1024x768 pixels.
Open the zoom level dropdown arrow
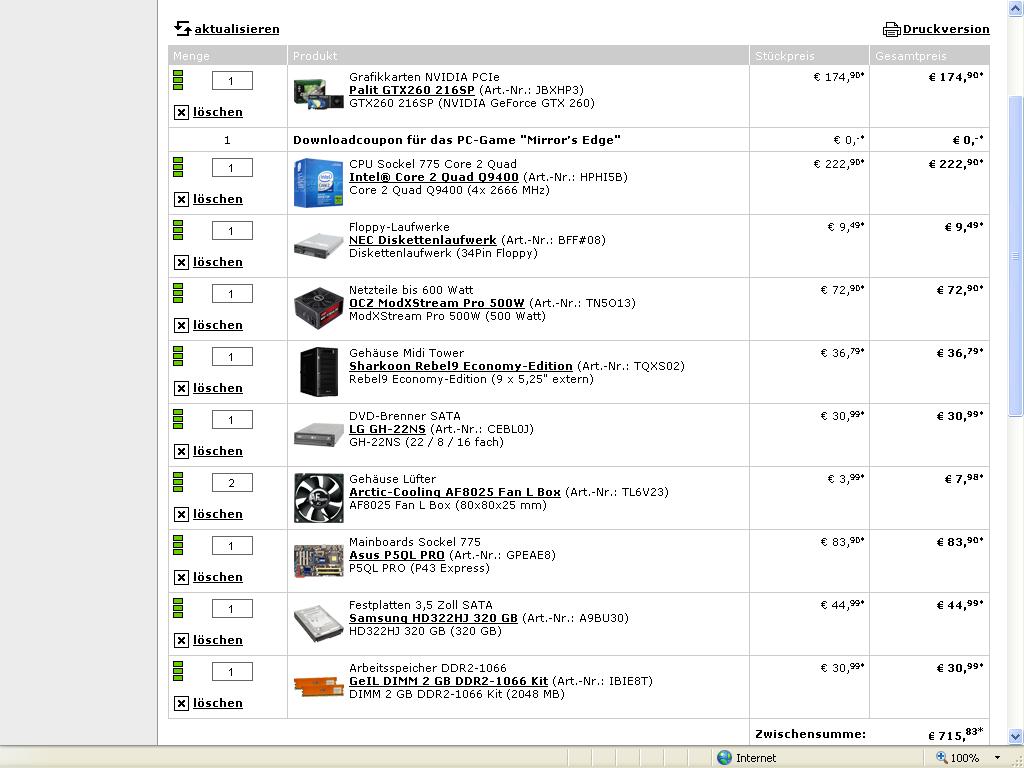point(997,758)
